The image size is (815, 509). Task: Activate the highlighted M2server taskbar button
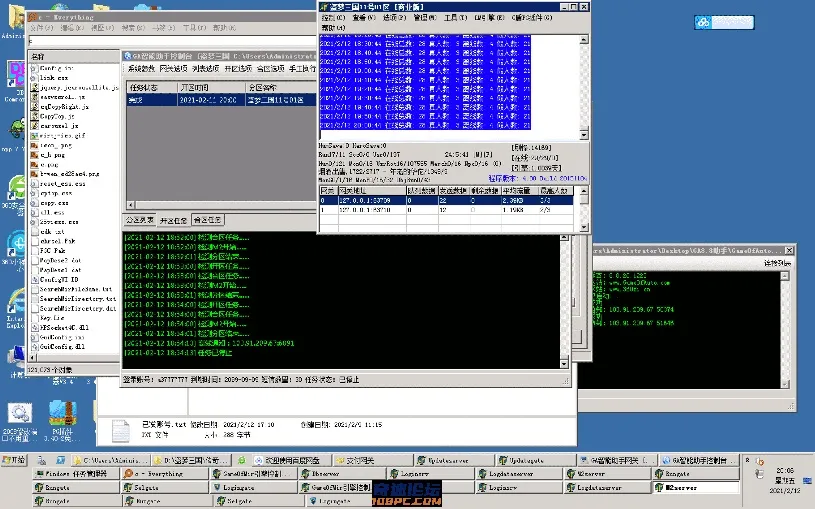point(695,488)
